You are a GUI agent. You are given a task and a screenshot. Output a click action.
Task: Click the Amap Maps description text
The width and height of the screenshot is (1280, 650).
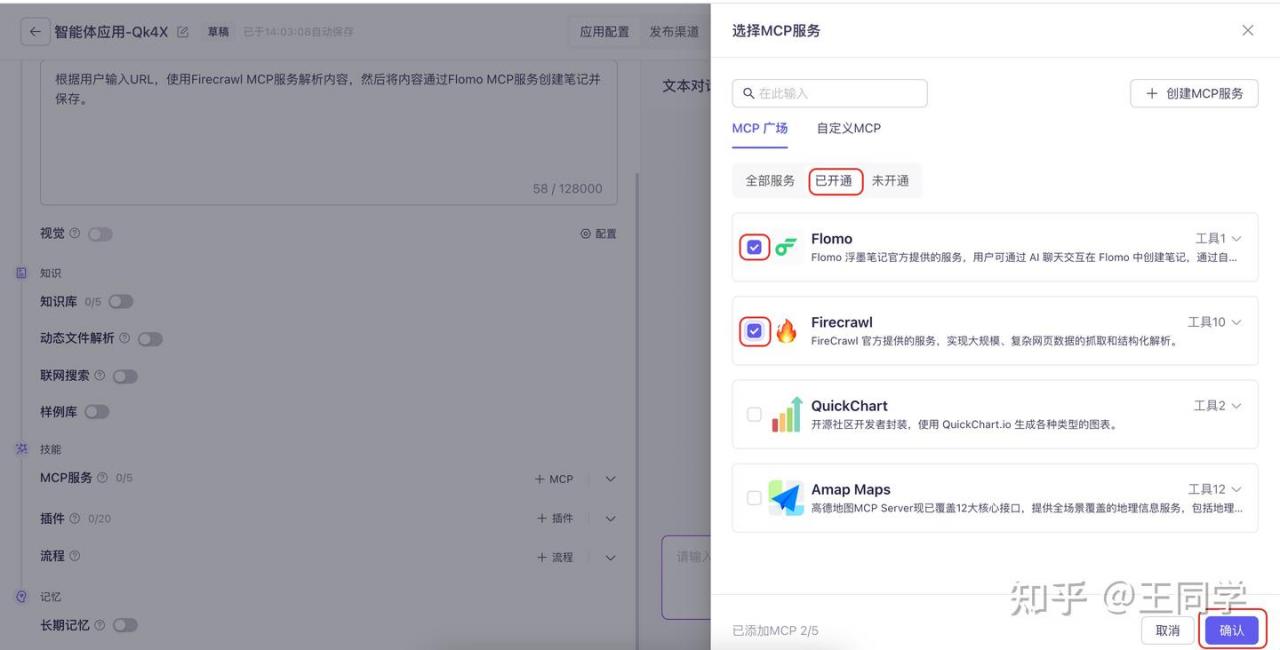(1027, 508)
